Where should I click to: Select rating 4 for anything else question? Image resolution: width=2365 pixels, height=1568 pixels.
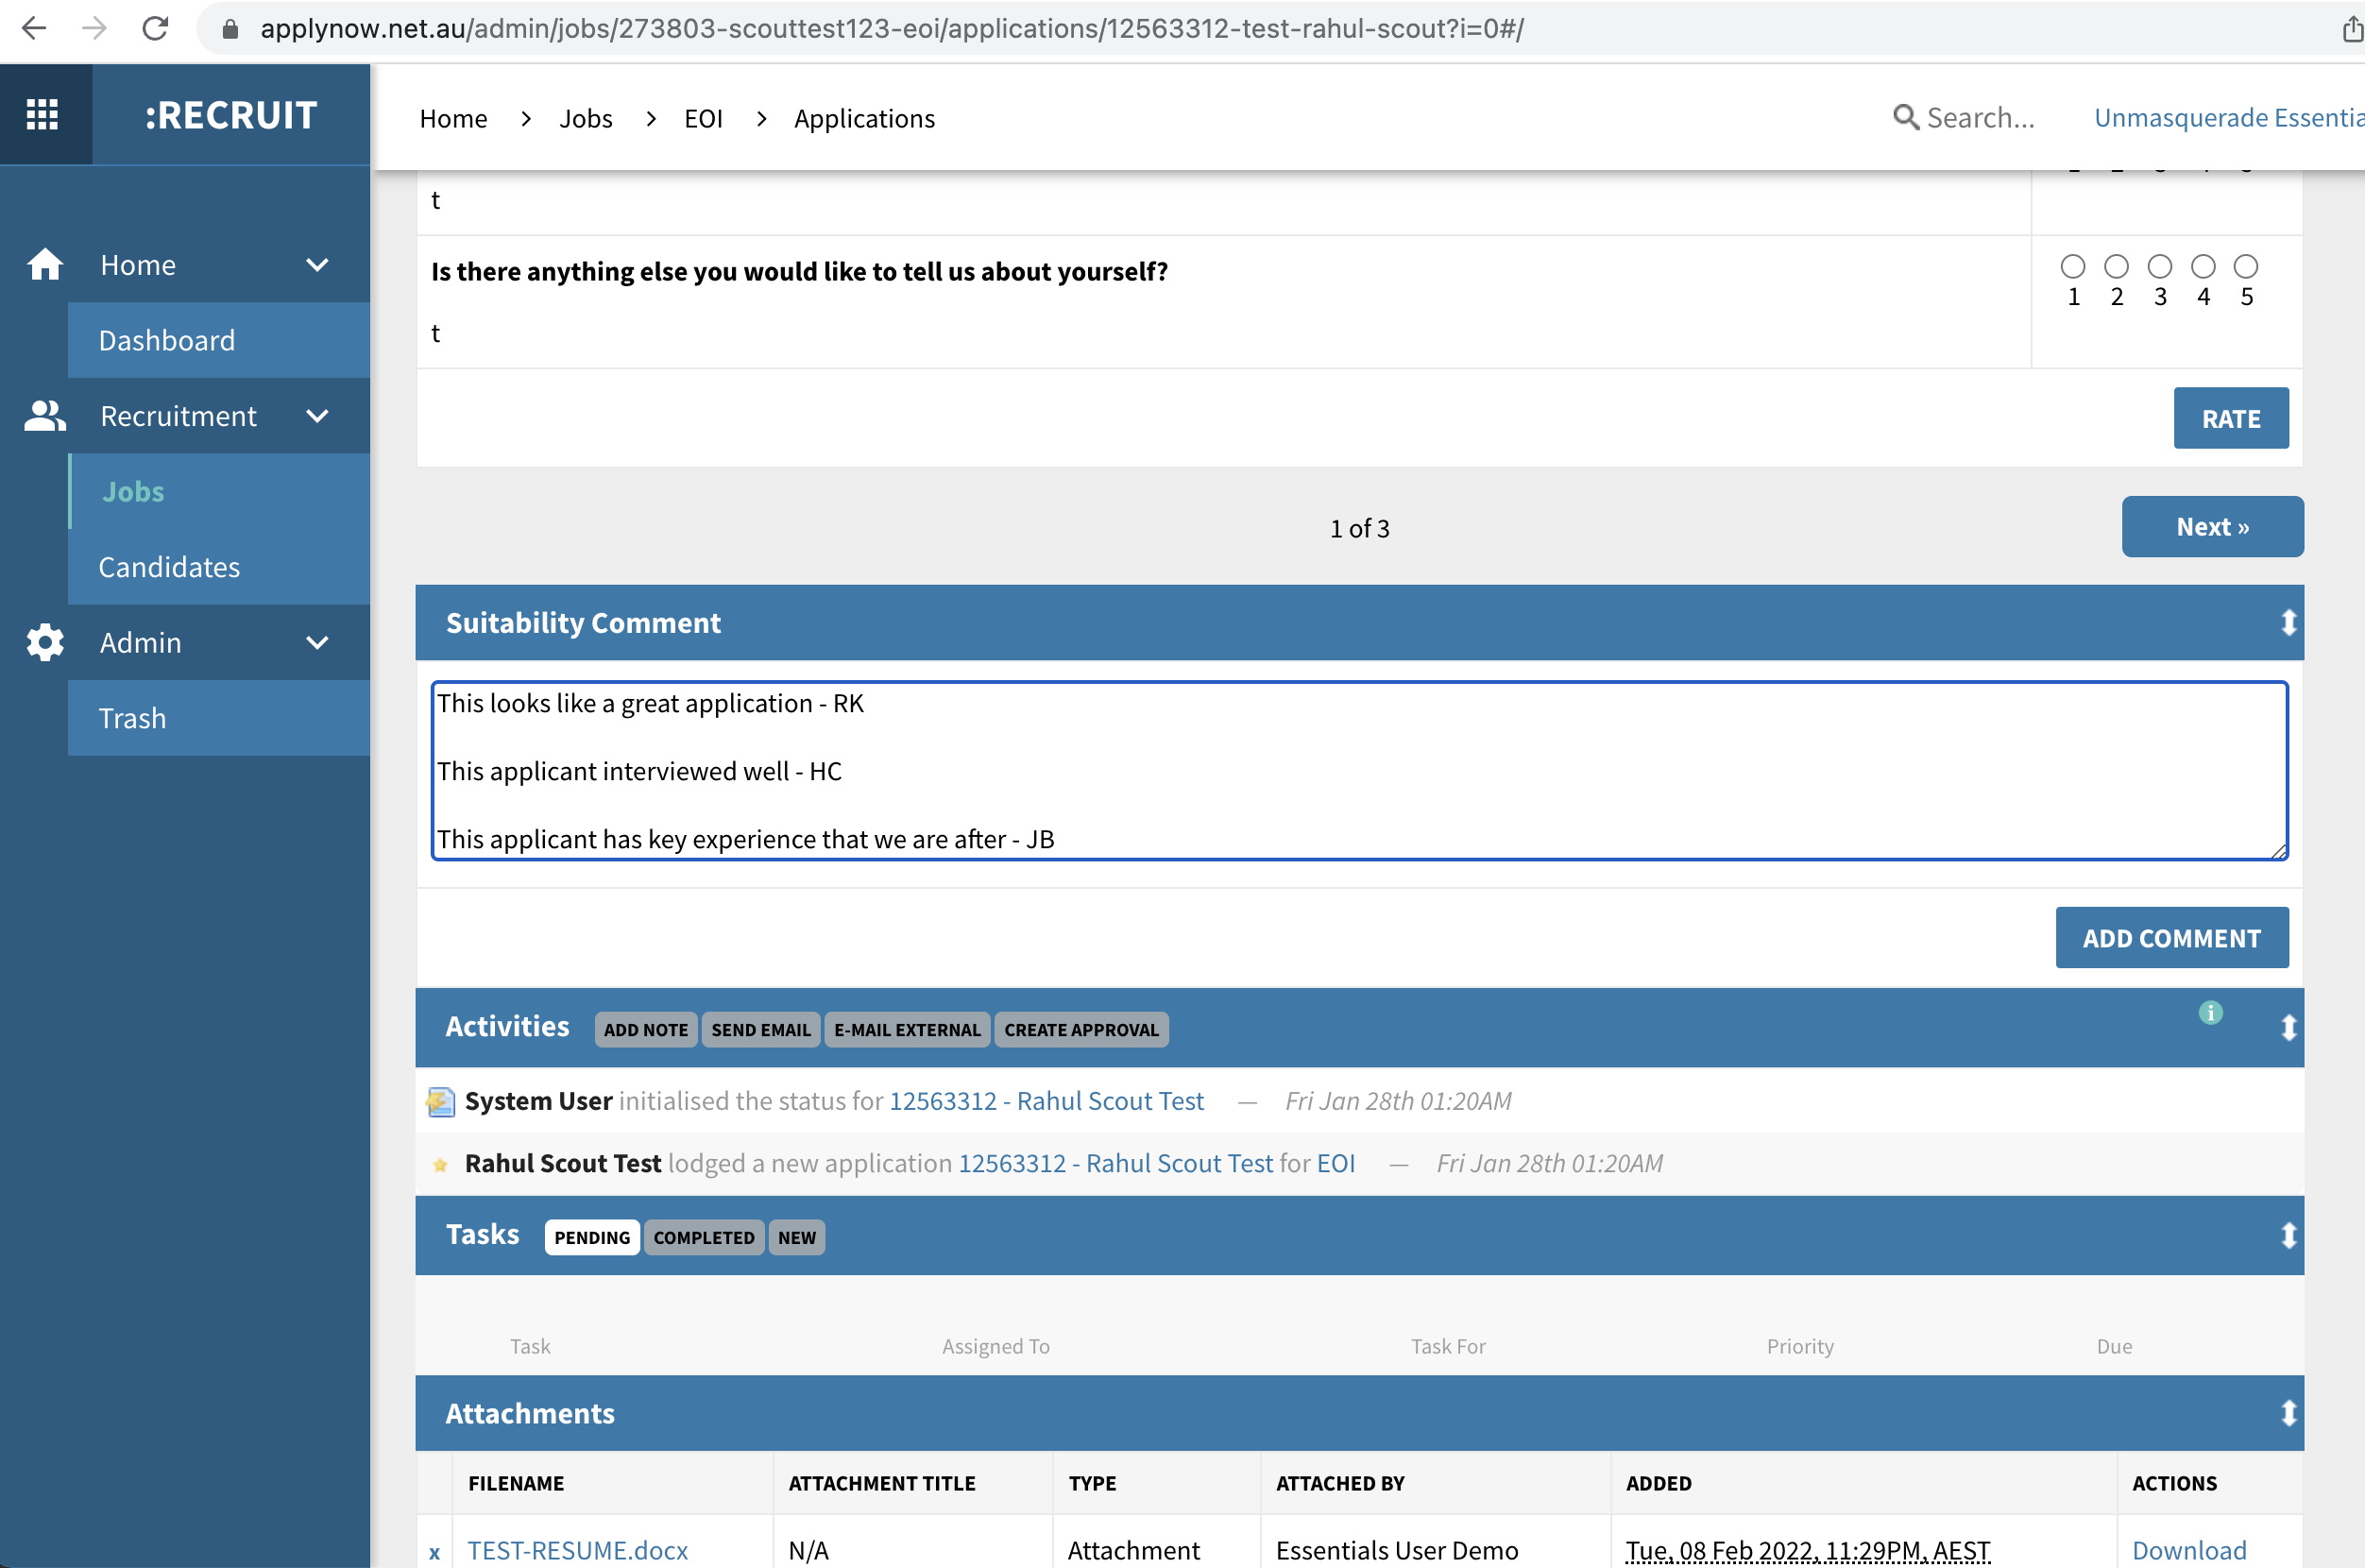click(x=2203, y=266)
